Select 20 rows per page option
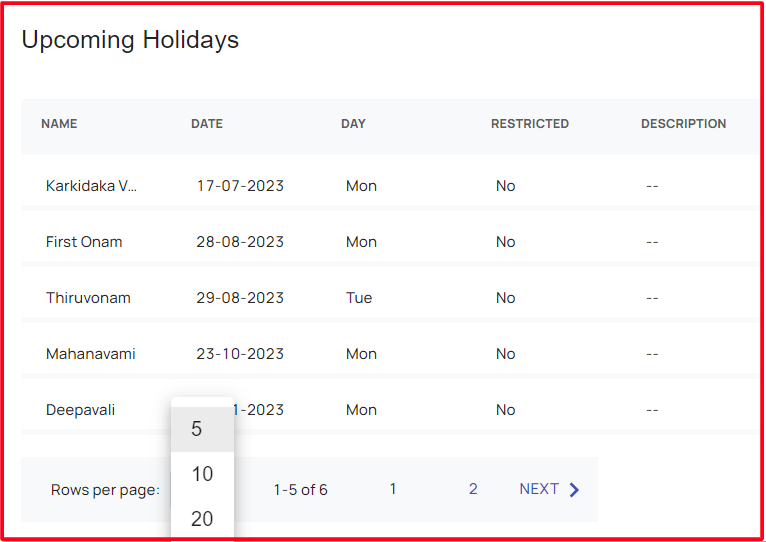 pos(202,519)
